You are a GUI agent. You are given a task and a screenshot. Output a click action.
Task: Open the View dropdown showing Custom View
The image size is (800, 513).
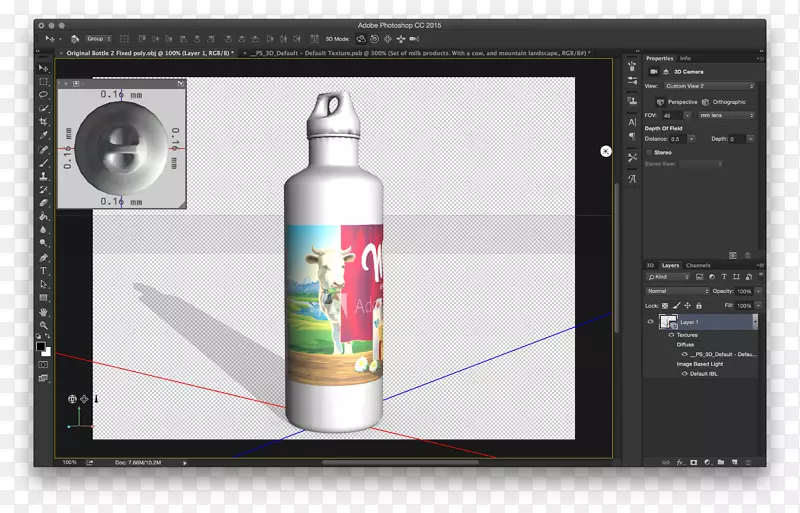[x=711, y=87]
